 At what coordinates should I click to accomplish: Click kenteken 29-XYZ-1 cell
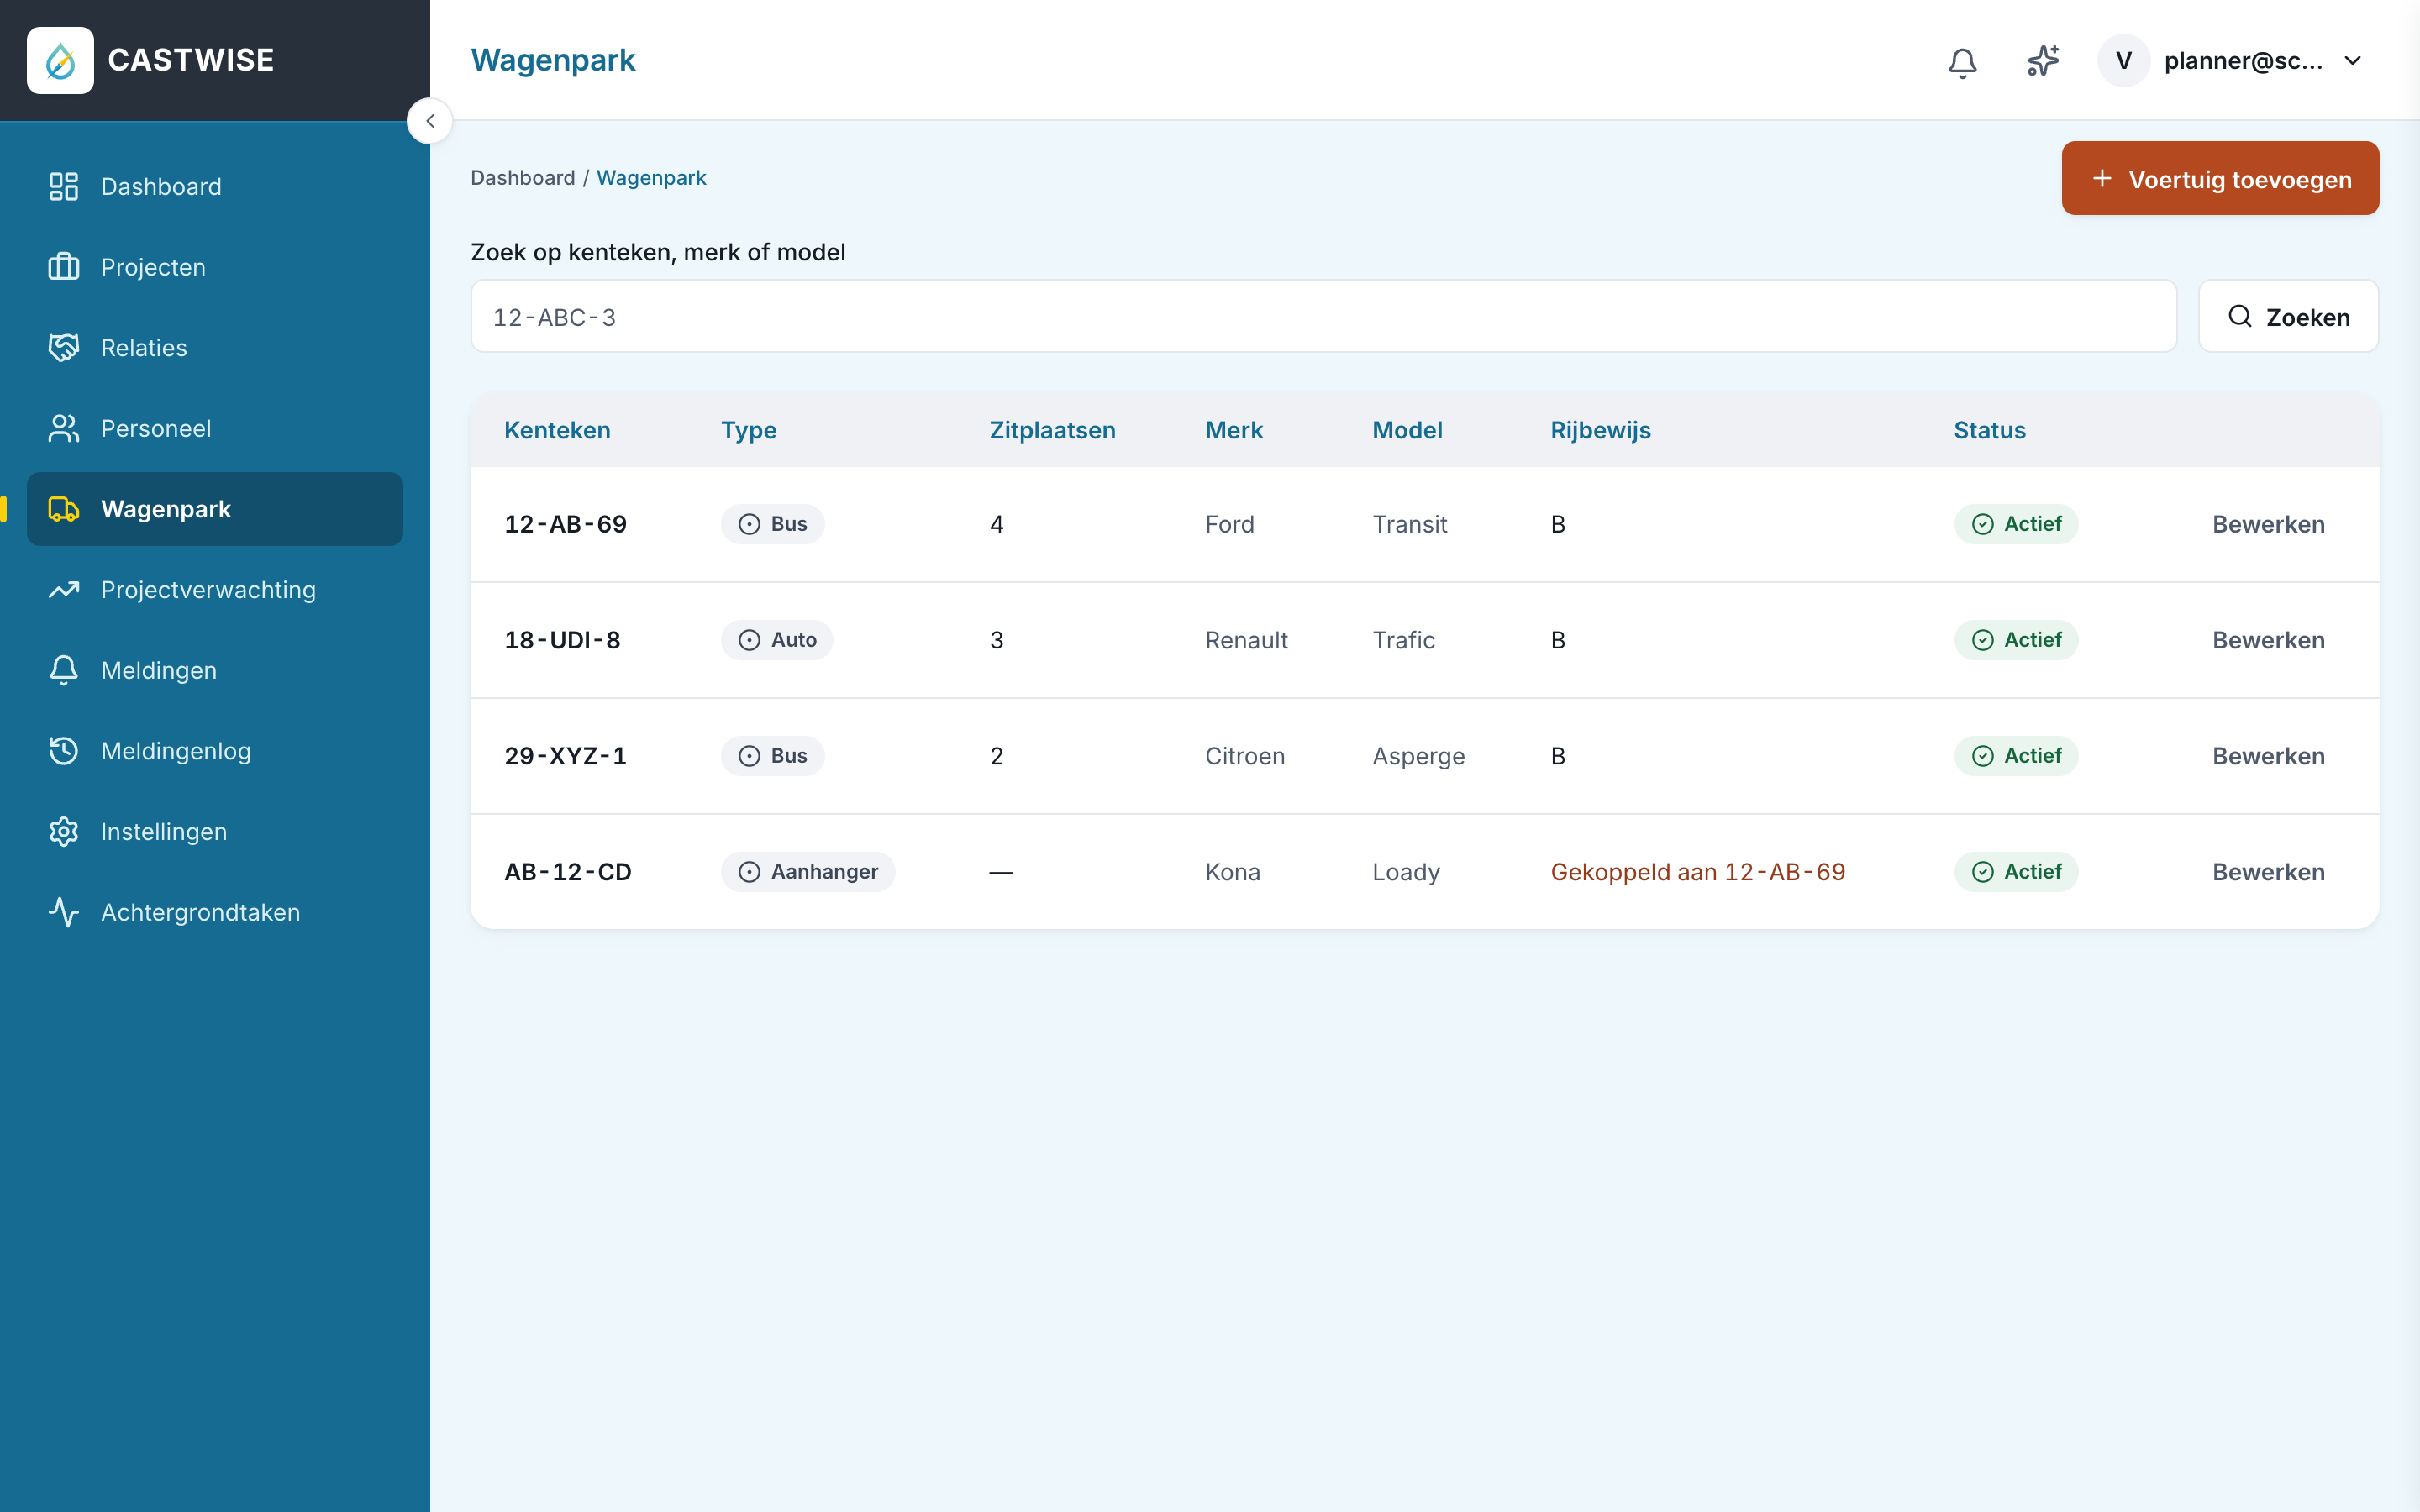click(x=565, y=756)
